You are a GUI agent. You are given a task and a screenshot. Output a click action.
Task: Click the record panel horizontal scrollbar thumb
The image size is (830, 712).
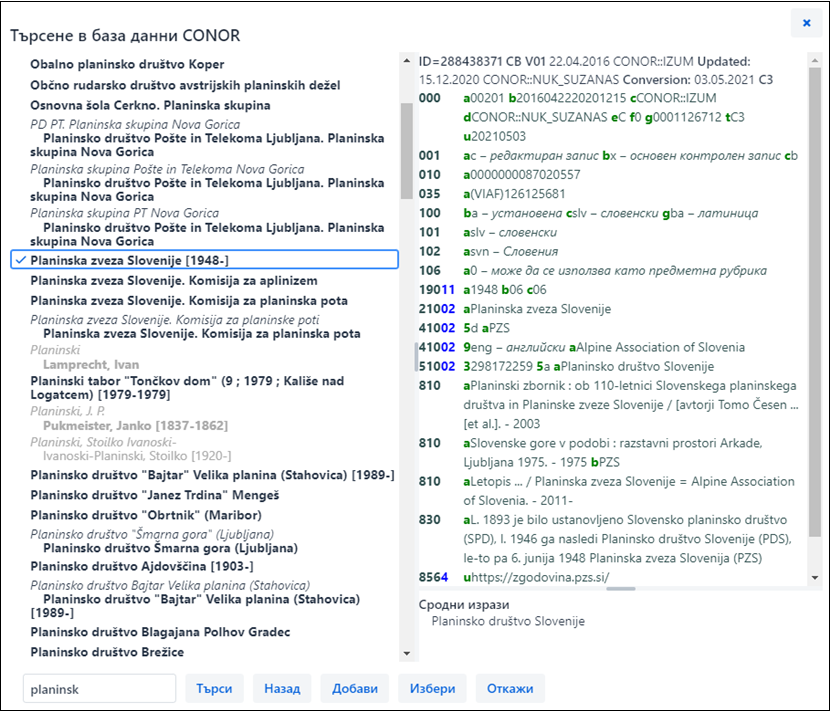[x=621, y=588]
